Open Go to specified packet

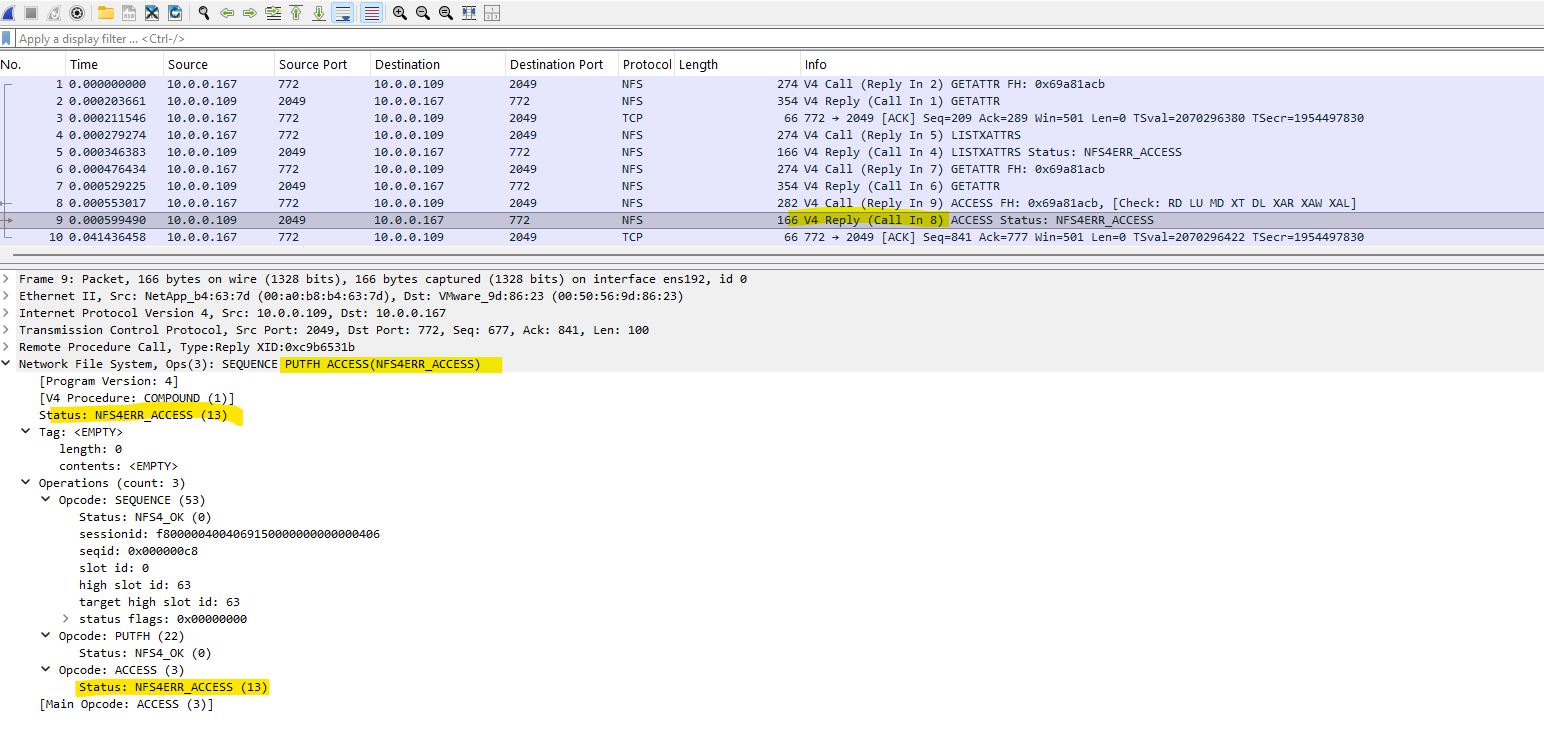pos(273,13)
